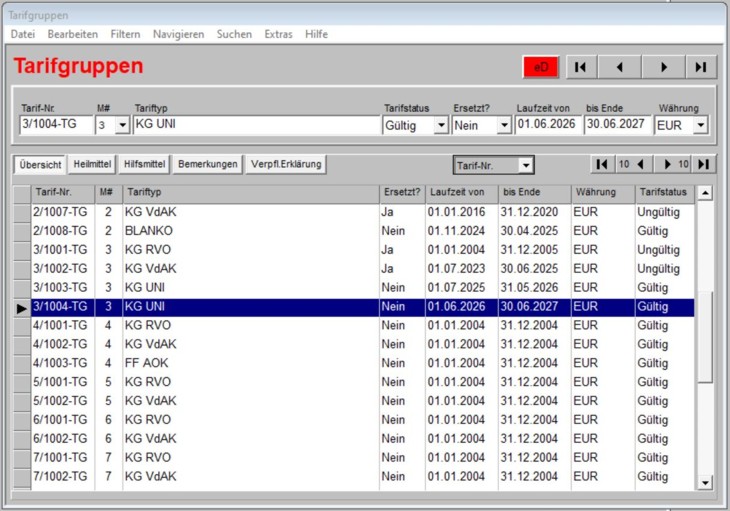Viewport: 730px width, 511px height.
Task: Jump to last row in list navigator
Action: pyautogui.click(x=704, y=164)
